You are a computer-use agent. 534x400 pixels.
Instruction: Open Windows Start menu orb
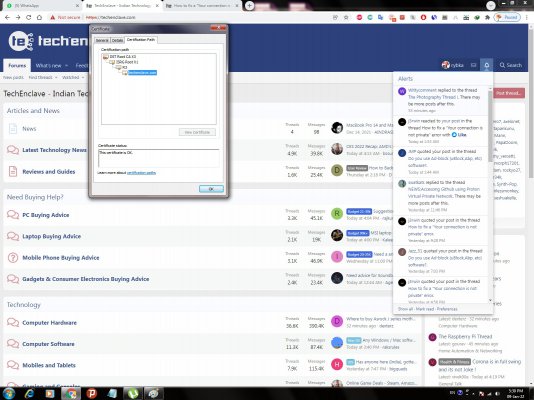tap(9, 394)
